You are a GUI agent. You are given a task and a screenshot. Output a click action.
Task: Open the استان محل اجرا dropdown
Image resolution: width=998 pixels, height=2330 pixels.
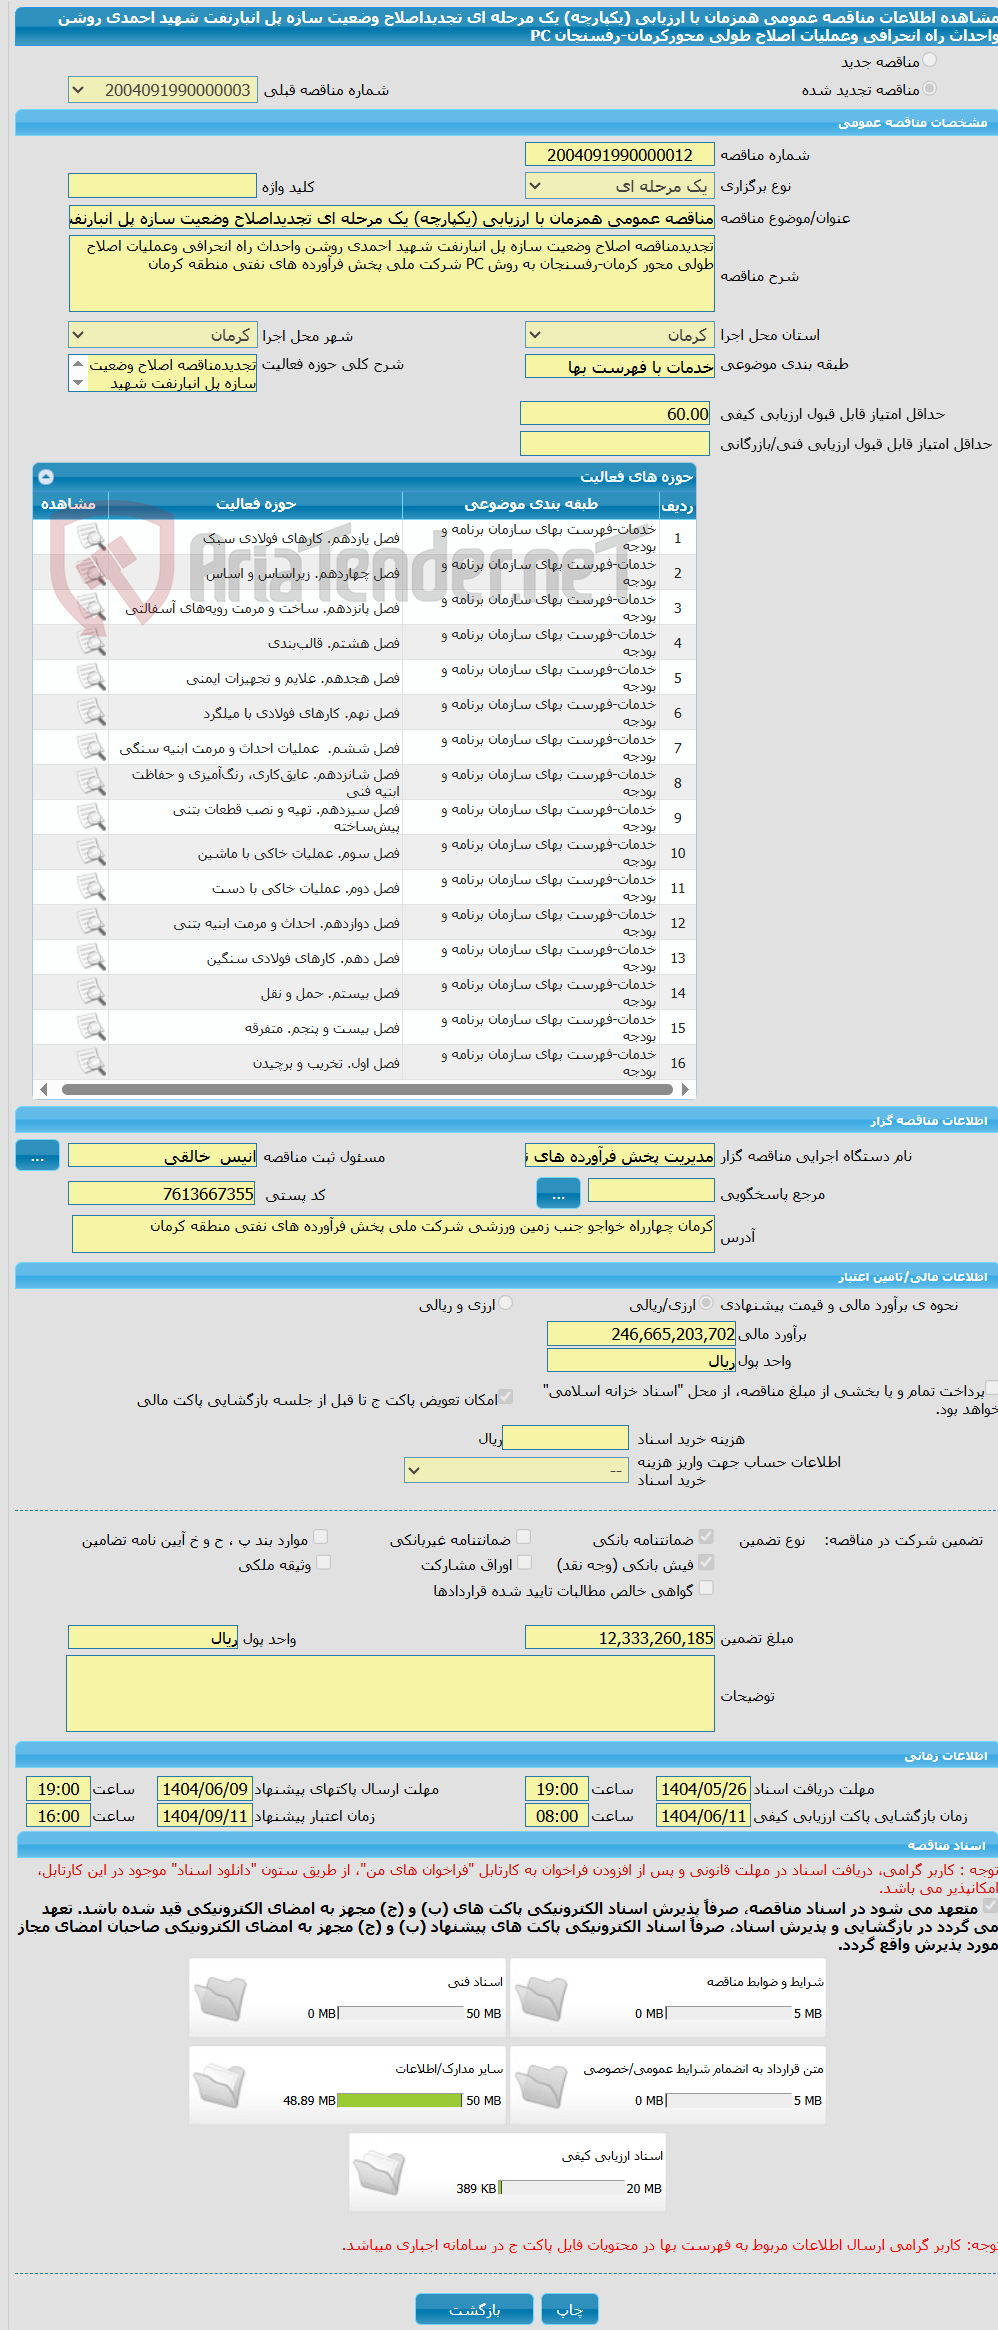[x=620, y=335]
